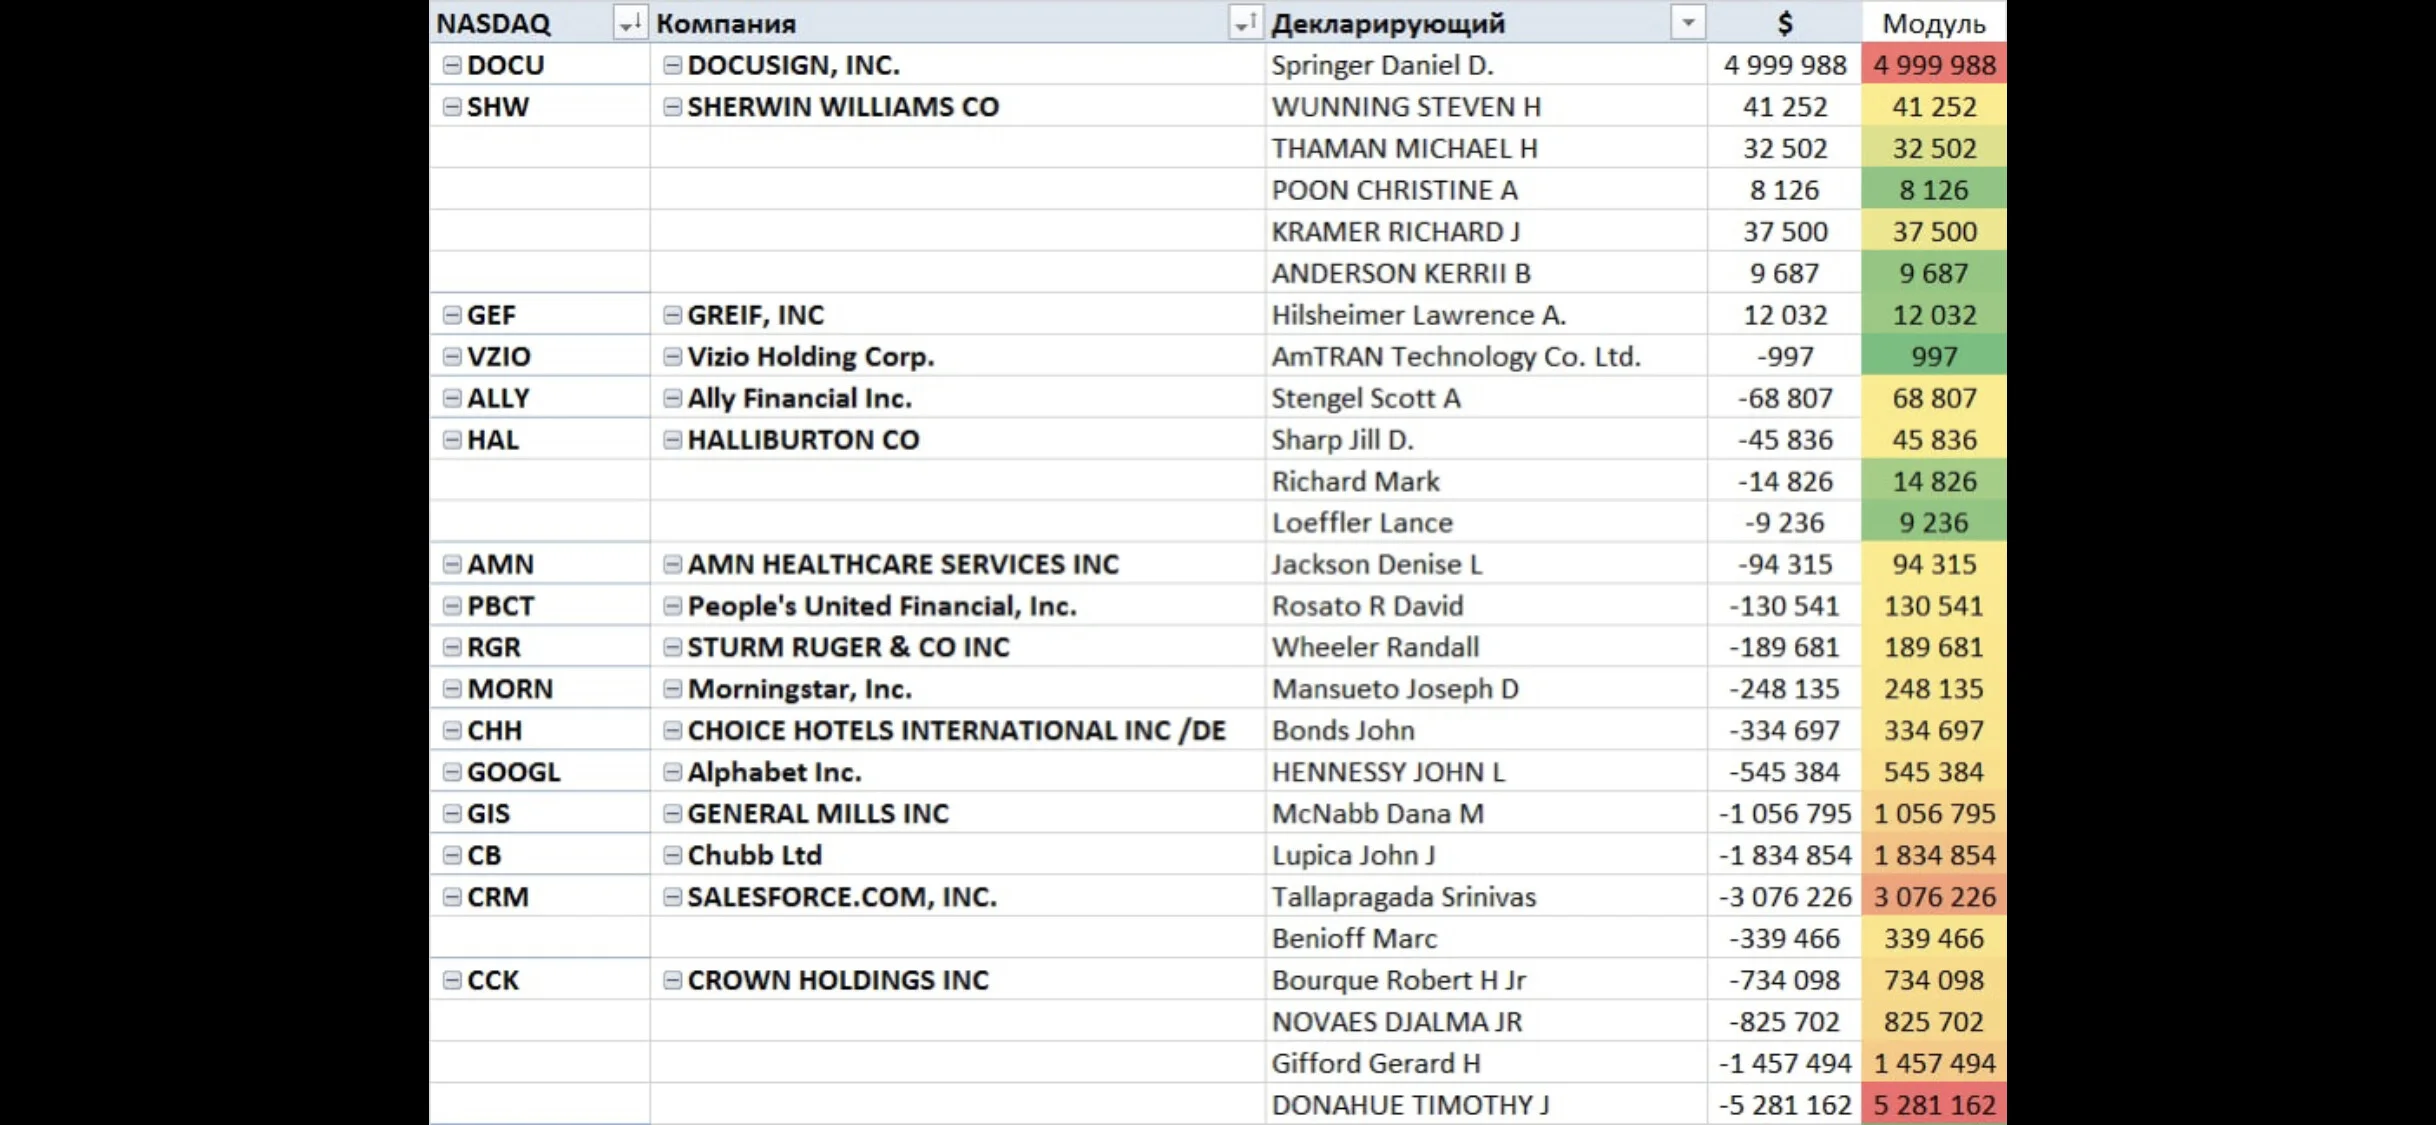Select the 'Hilsheimer Lawrence A.' cell
Image resolution: width=2436 pixels, height=1125 pixels.
(x=1486, y=315)
